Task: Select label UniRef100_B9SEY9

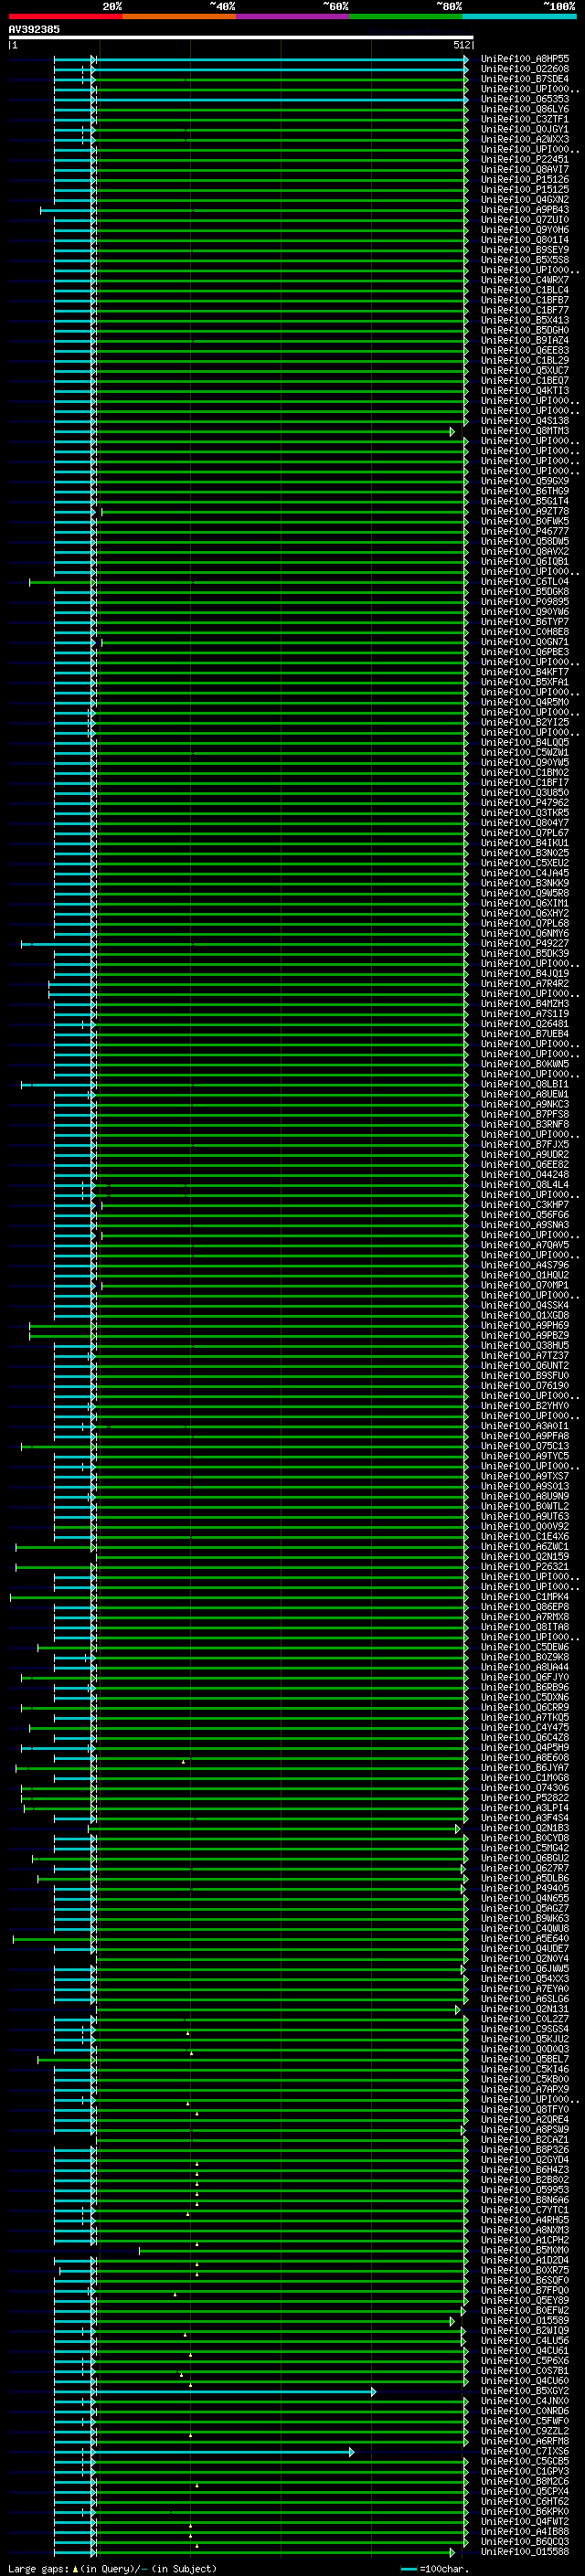Action: (524, 250)
